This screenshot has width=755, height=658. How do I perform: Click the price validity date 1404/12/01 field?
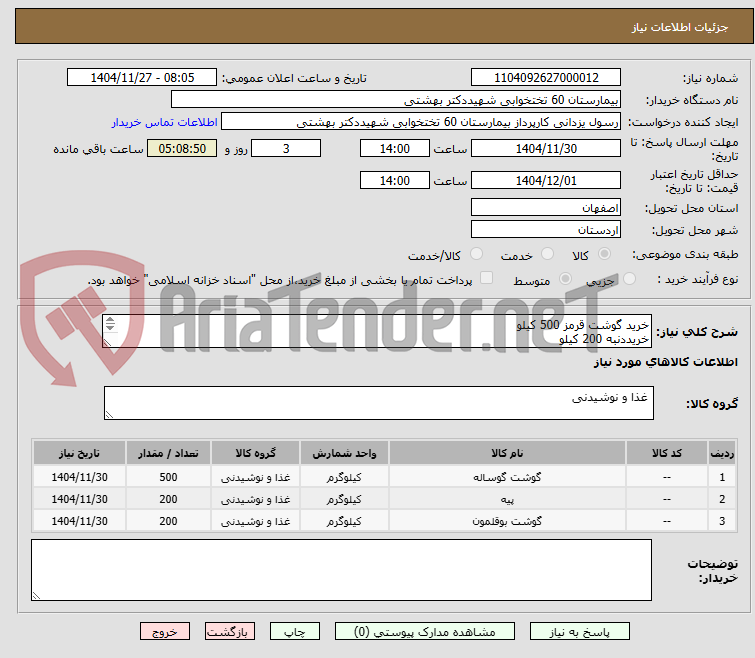coord(546,181)
